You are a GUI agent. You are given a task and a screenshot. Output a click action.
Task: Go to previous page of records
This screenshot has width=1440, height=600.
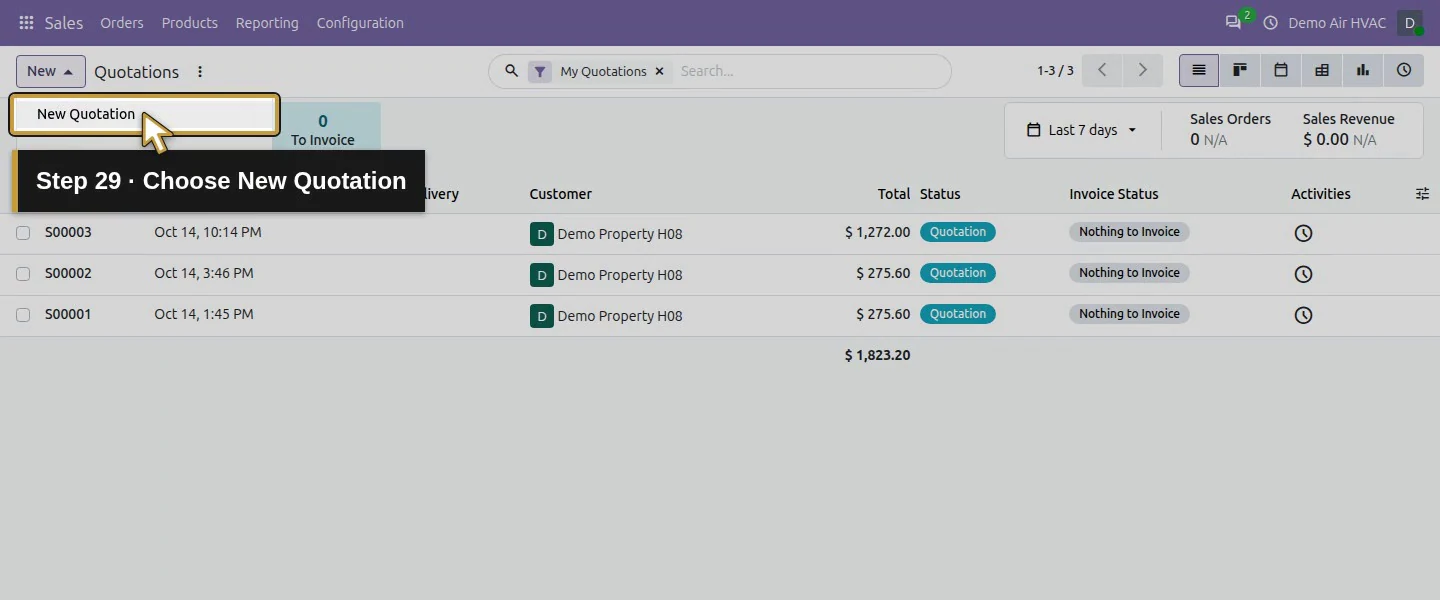pyautogui.click(x=1102, y=71)
